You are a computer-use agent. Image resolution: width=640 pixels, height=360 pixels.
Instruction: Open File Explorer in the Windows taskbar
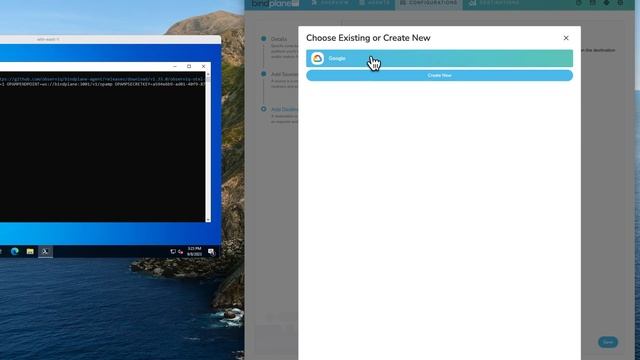tap(30, 251)
